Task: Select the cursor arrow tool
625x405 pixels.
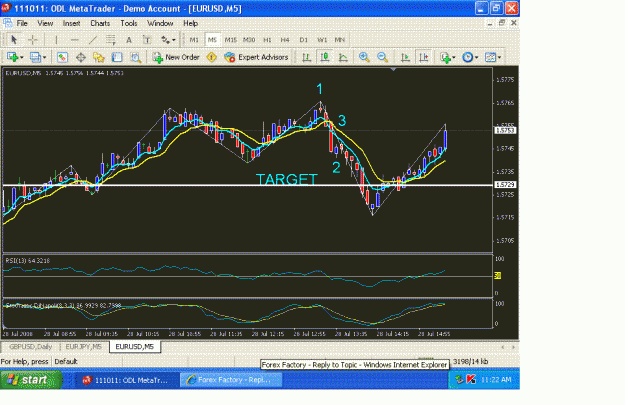Action: pyautogui.click(x=14, y=39)
